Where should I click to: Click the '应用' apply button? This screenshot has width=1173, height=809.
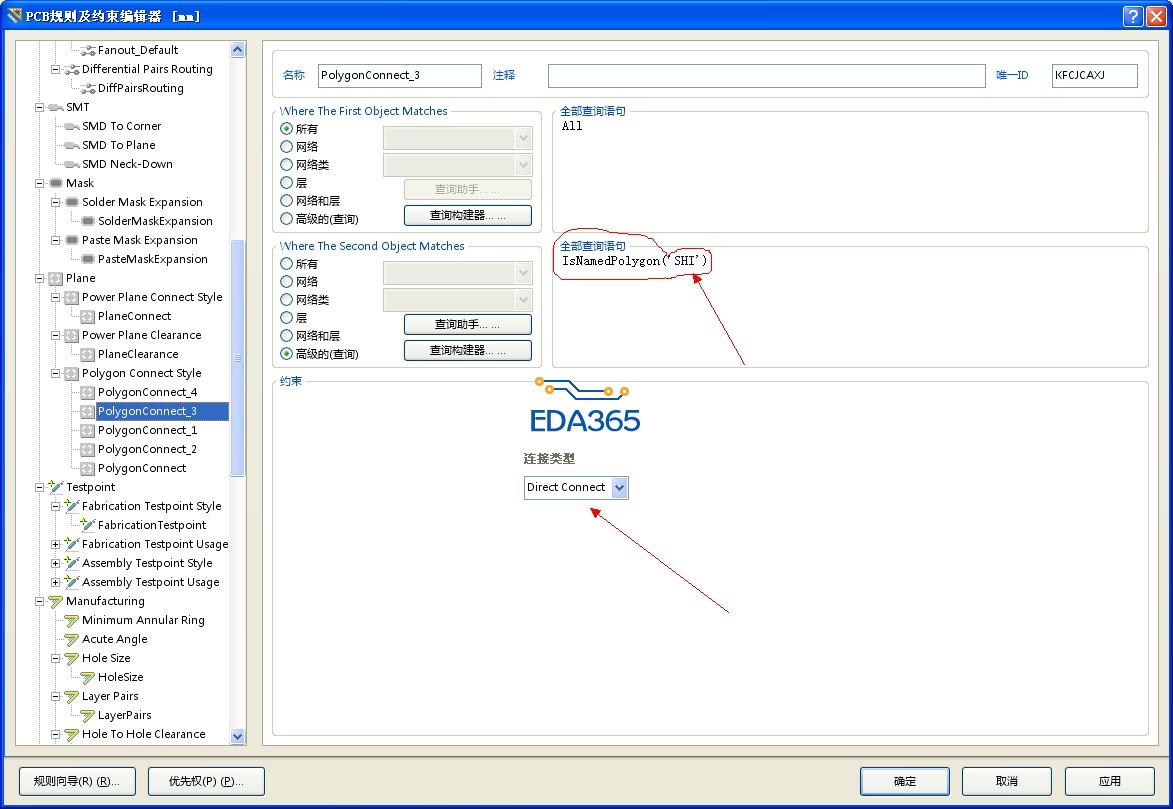point(1109,781)
